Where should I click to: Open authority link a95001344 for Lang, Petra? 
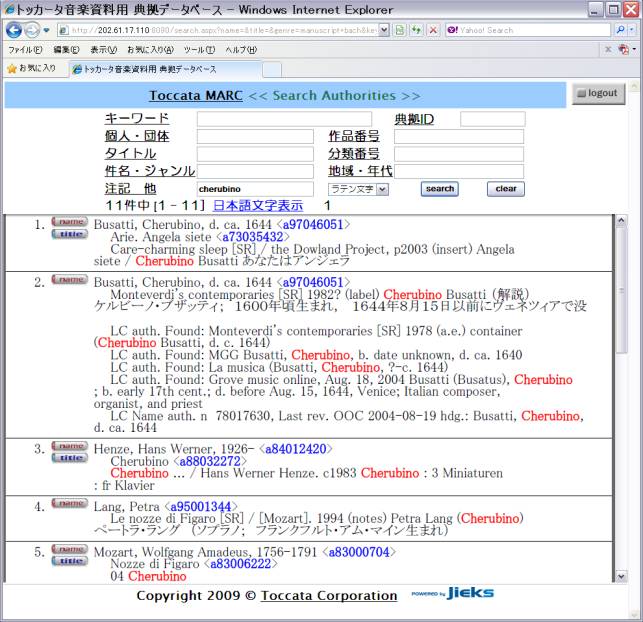tap(201, 507)
